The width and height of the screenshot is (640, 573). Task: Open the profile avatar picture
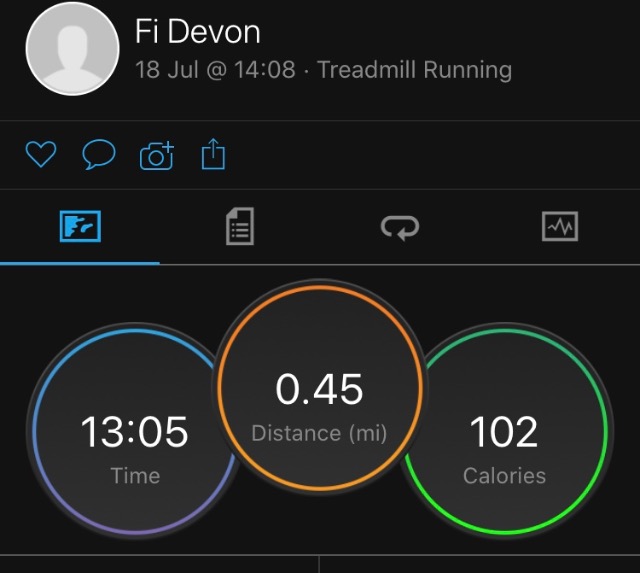[x=73, y=48]
